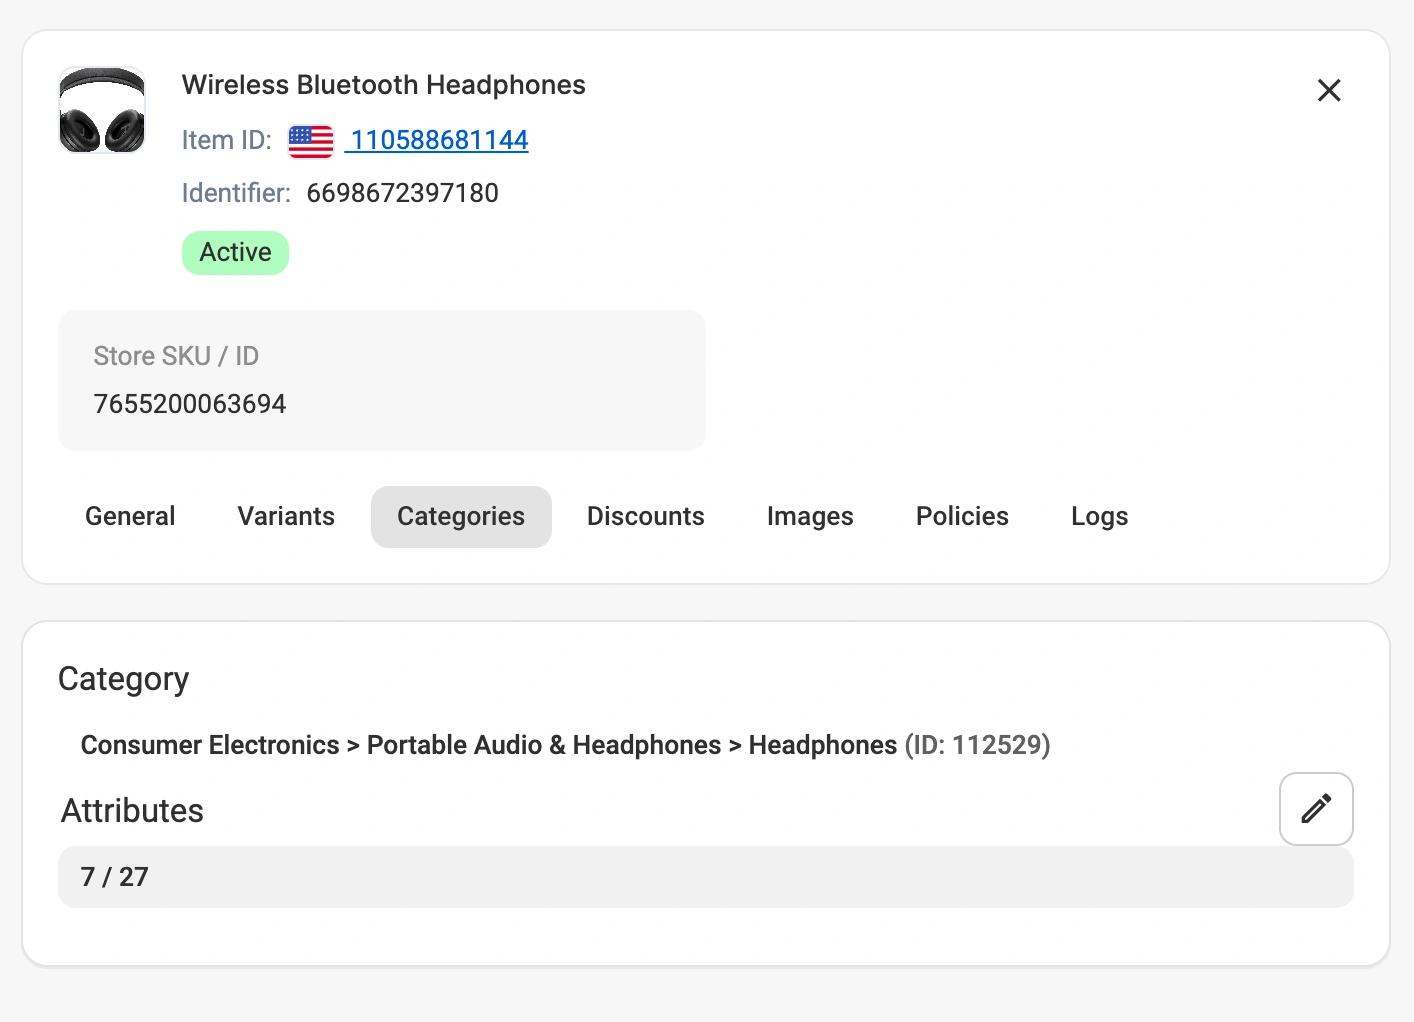
Task: Click Consumer Electronics in the category path
Action: click(x=210, y=745)
